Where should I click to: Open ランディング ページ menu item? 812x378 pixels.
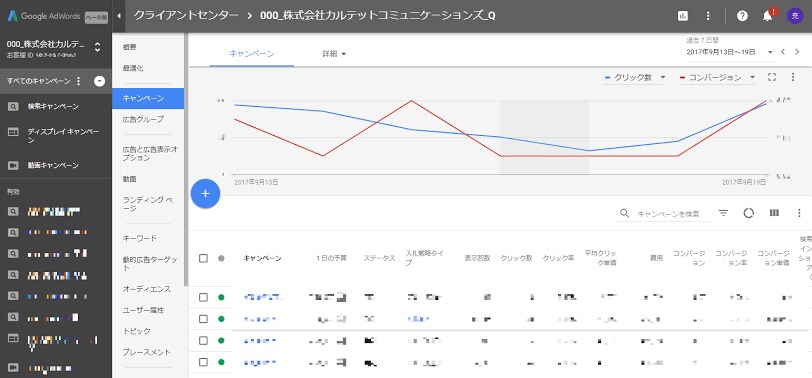click(148, 204)
